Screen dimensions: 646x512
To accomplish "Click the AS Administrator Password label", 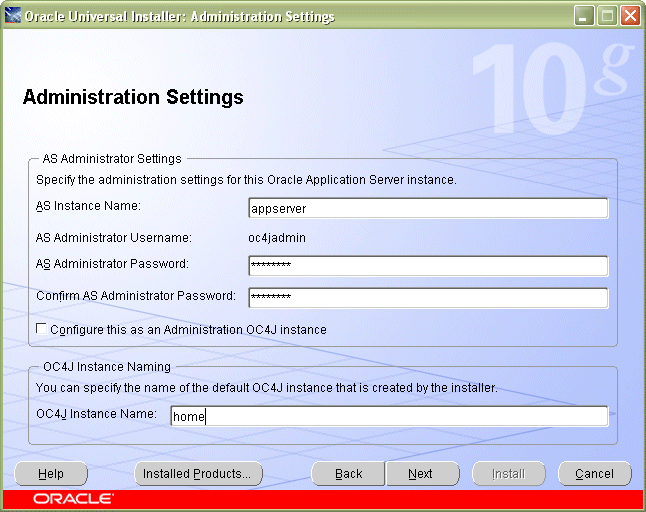I will [112, 264].
